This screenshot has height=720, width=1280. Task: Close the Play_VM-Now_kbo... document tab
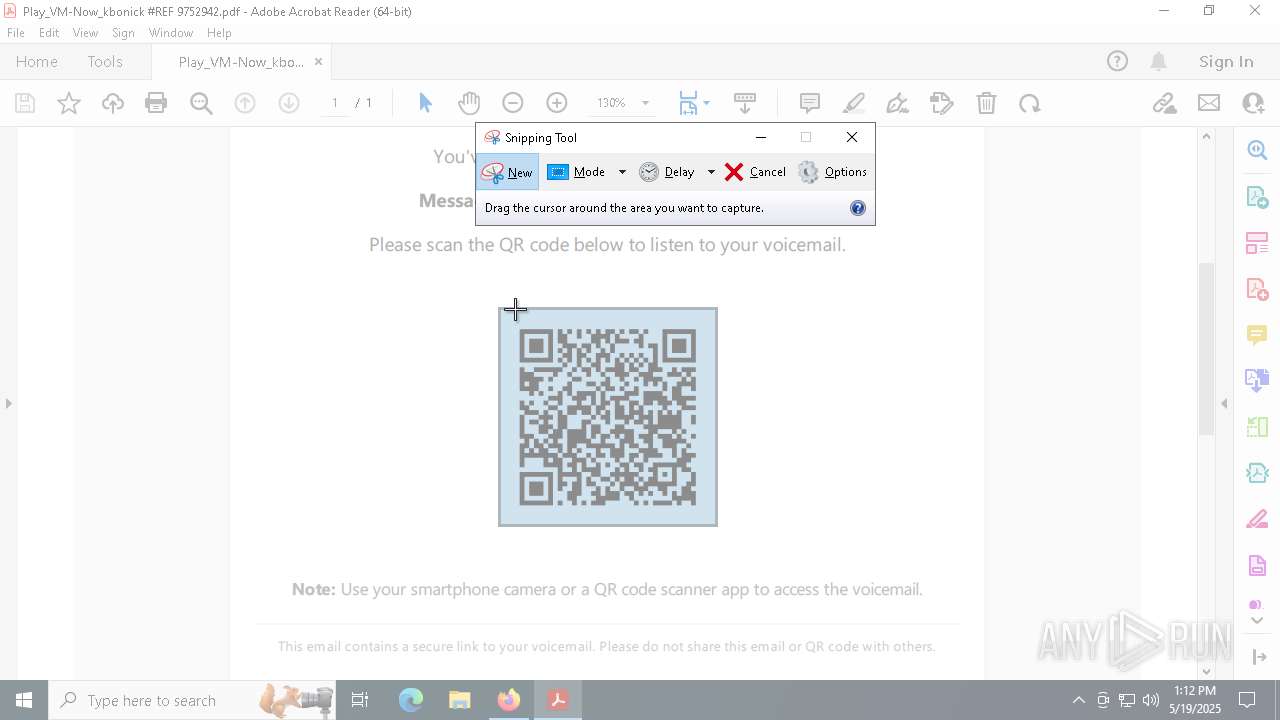tap(318, 61)
